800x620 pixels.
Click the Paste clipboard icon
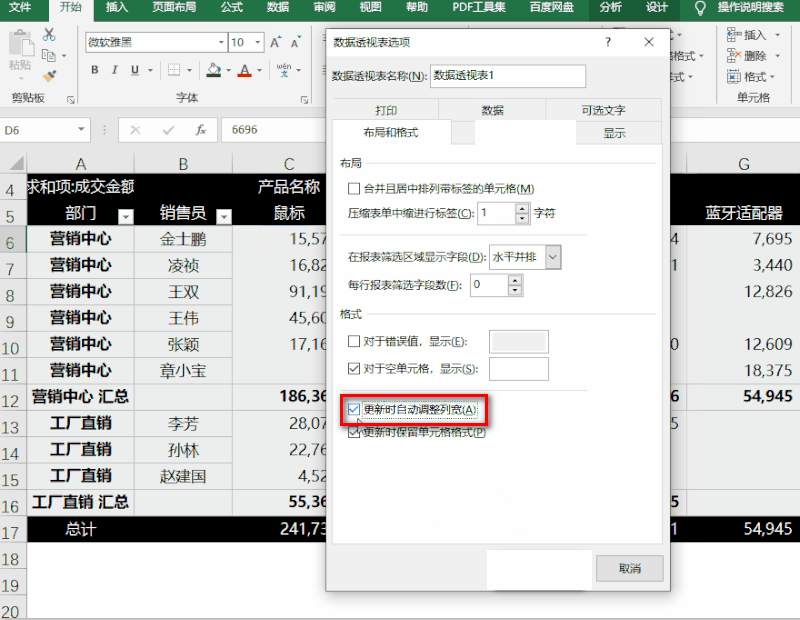(x=20, y=43)
